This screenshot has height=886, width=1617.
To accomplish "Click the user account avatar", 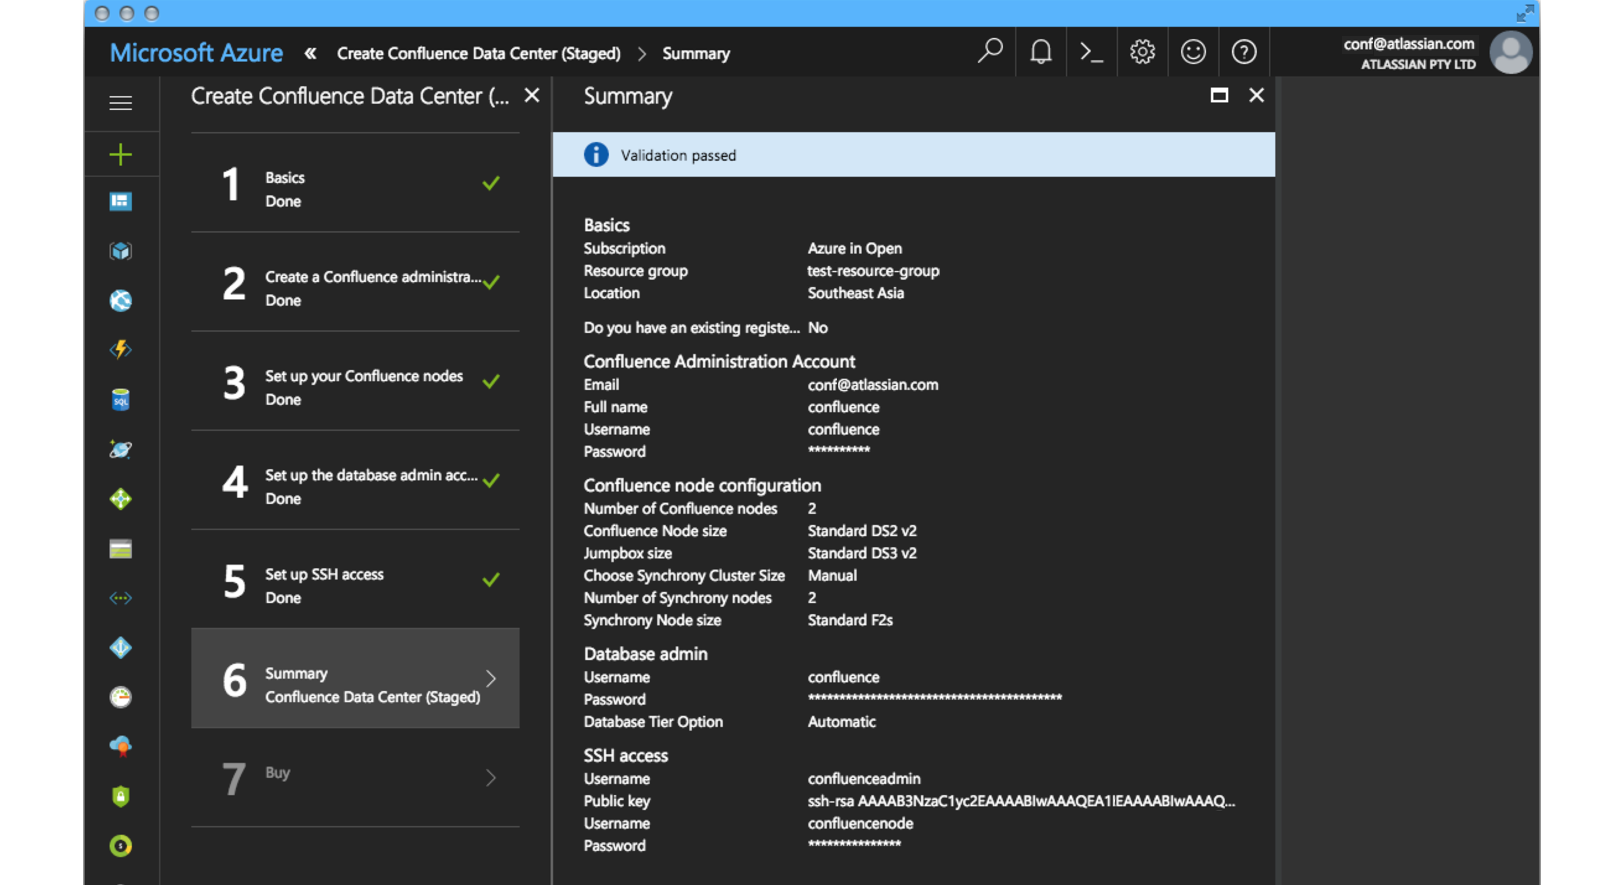I will pos(1511,52).
